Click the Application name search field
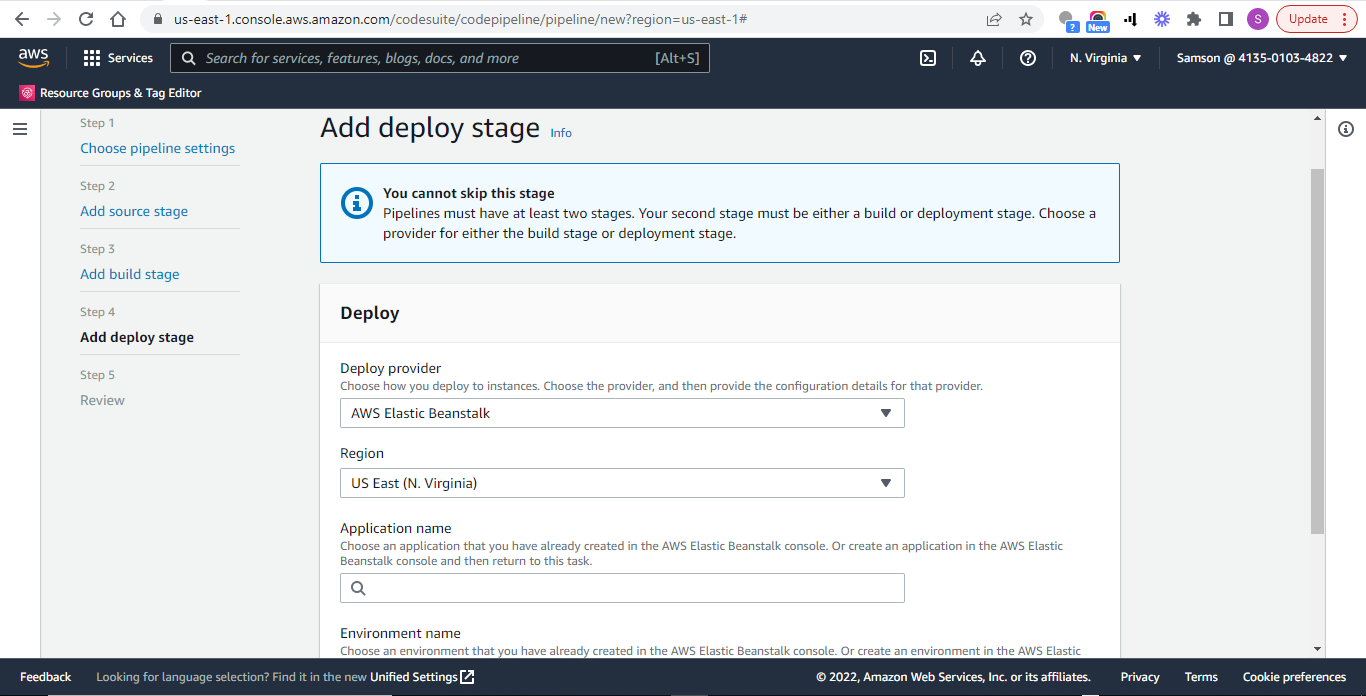The width and height of the screenshot is (1366, 696). pos(622,587)
